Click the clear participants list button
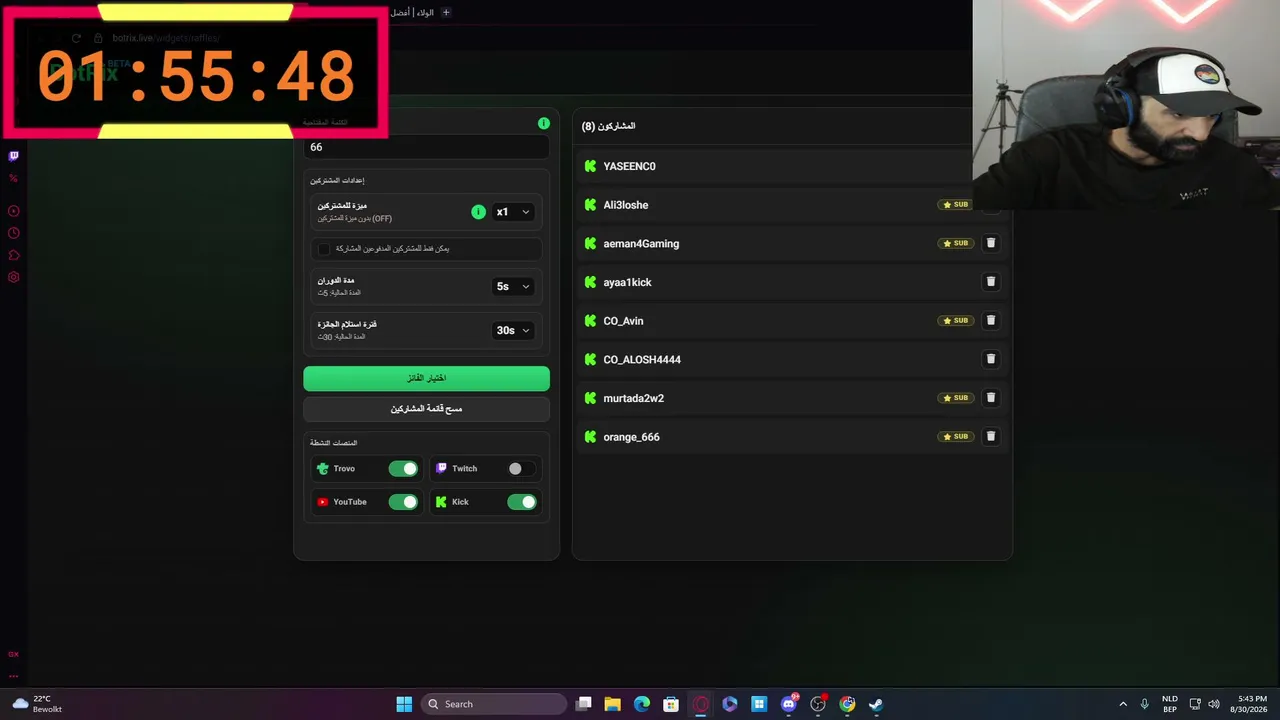This screenshot has width=1280, height=720. [427, 409]
